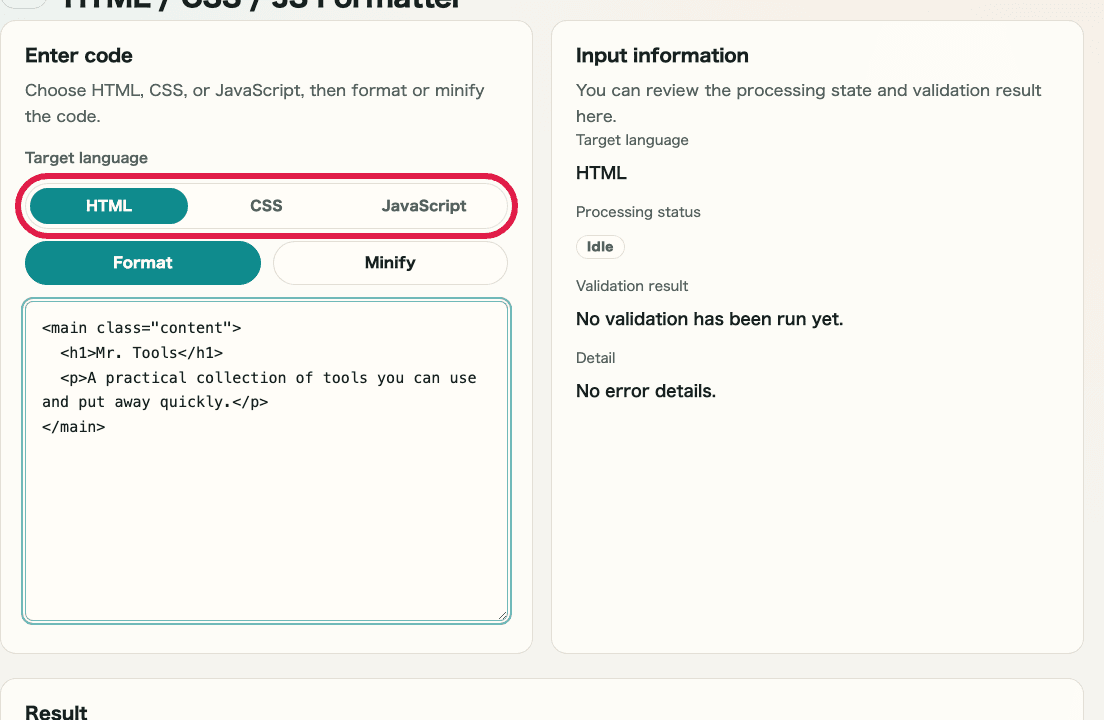Choose JavaScript as the target language
Screen dimensions: 1104x720
(x=424, y=205)
